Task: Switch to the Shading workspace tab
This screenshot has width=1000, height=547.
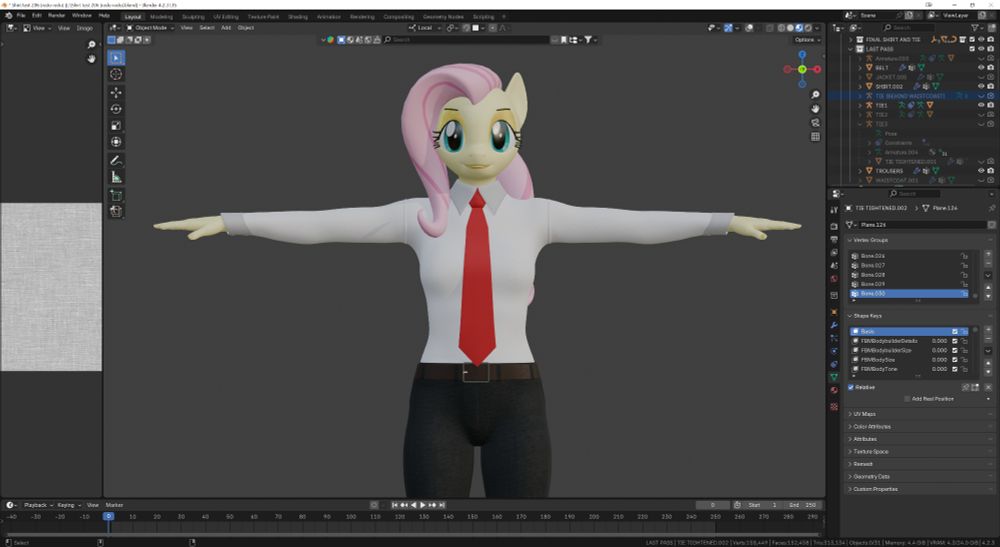Action: pyautogui.click(x=298, y=17)
